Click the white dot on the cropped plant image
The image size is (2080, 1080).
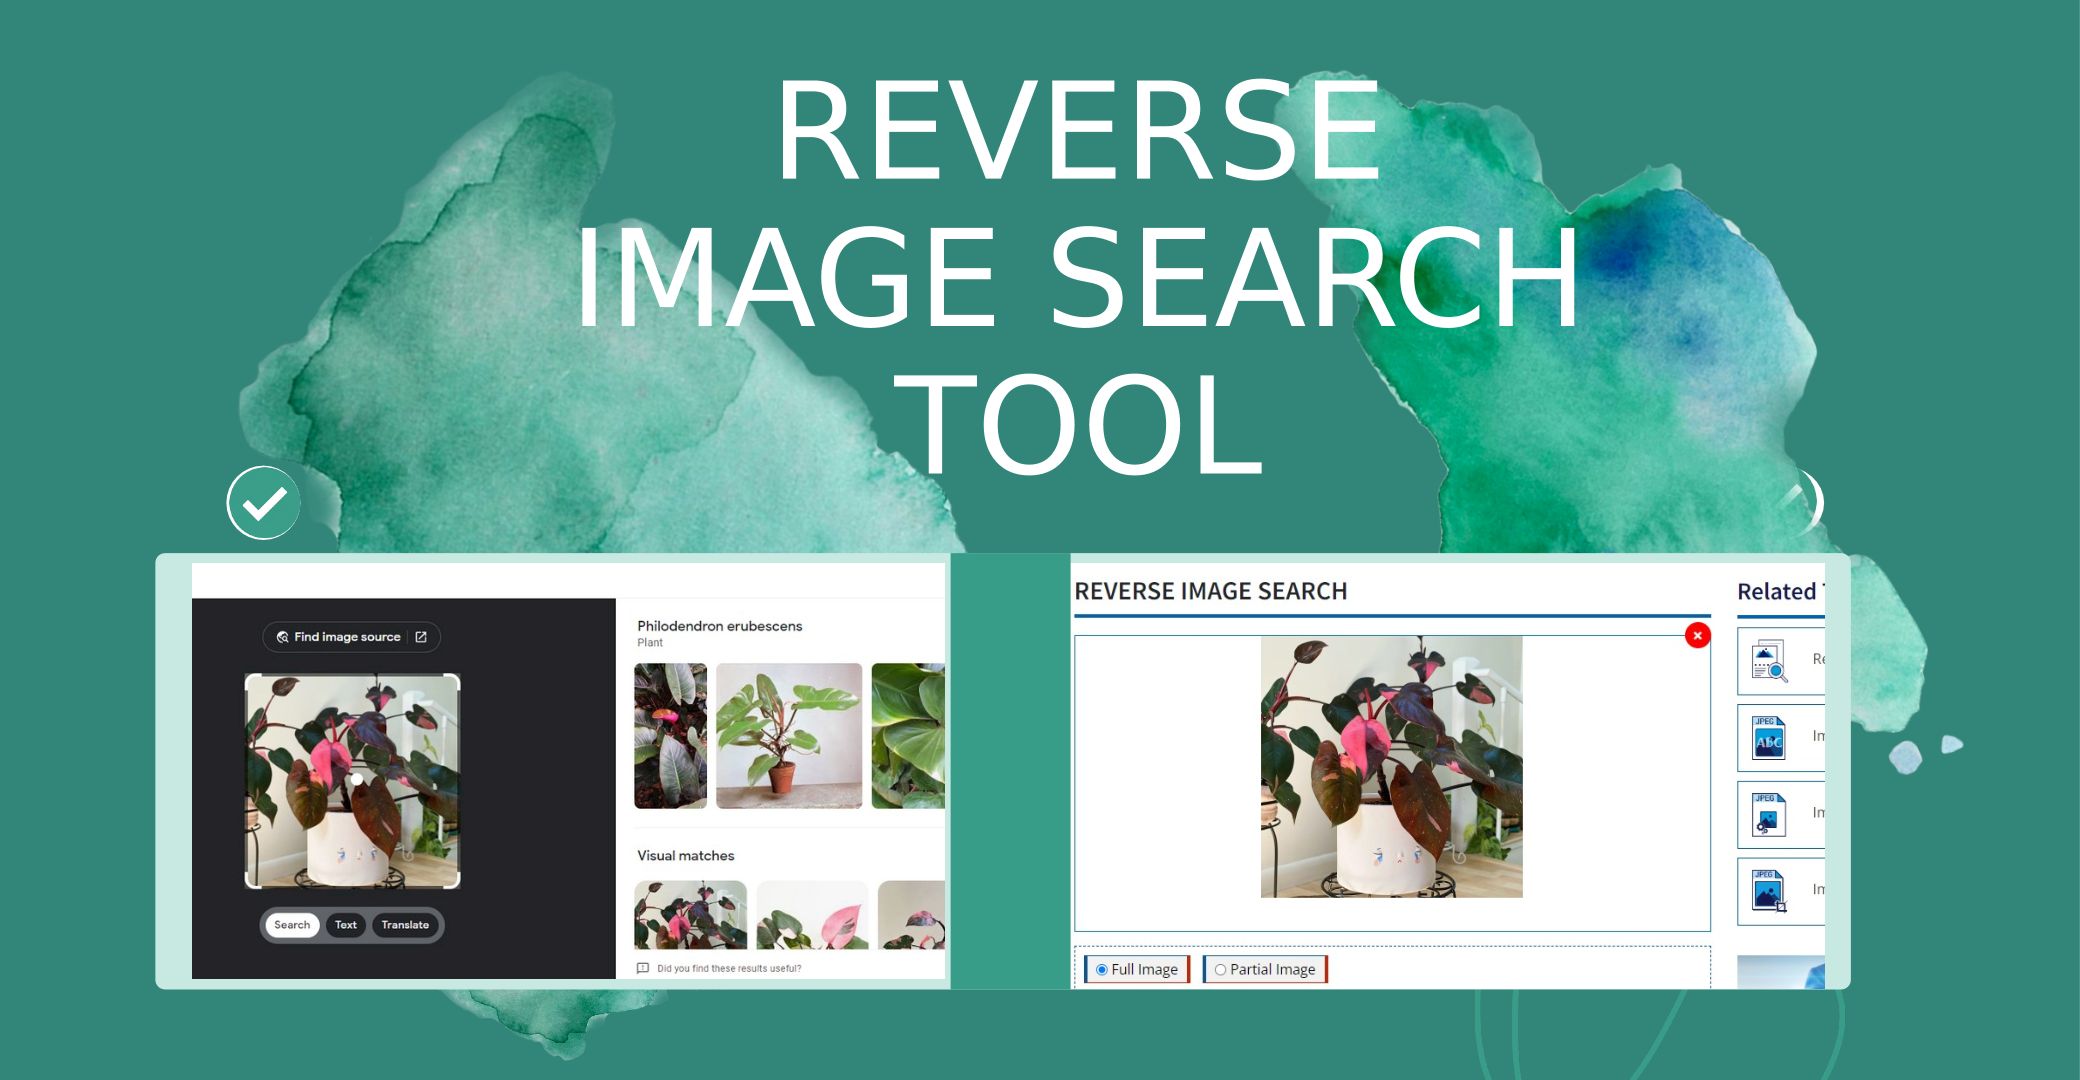point(356,779)
